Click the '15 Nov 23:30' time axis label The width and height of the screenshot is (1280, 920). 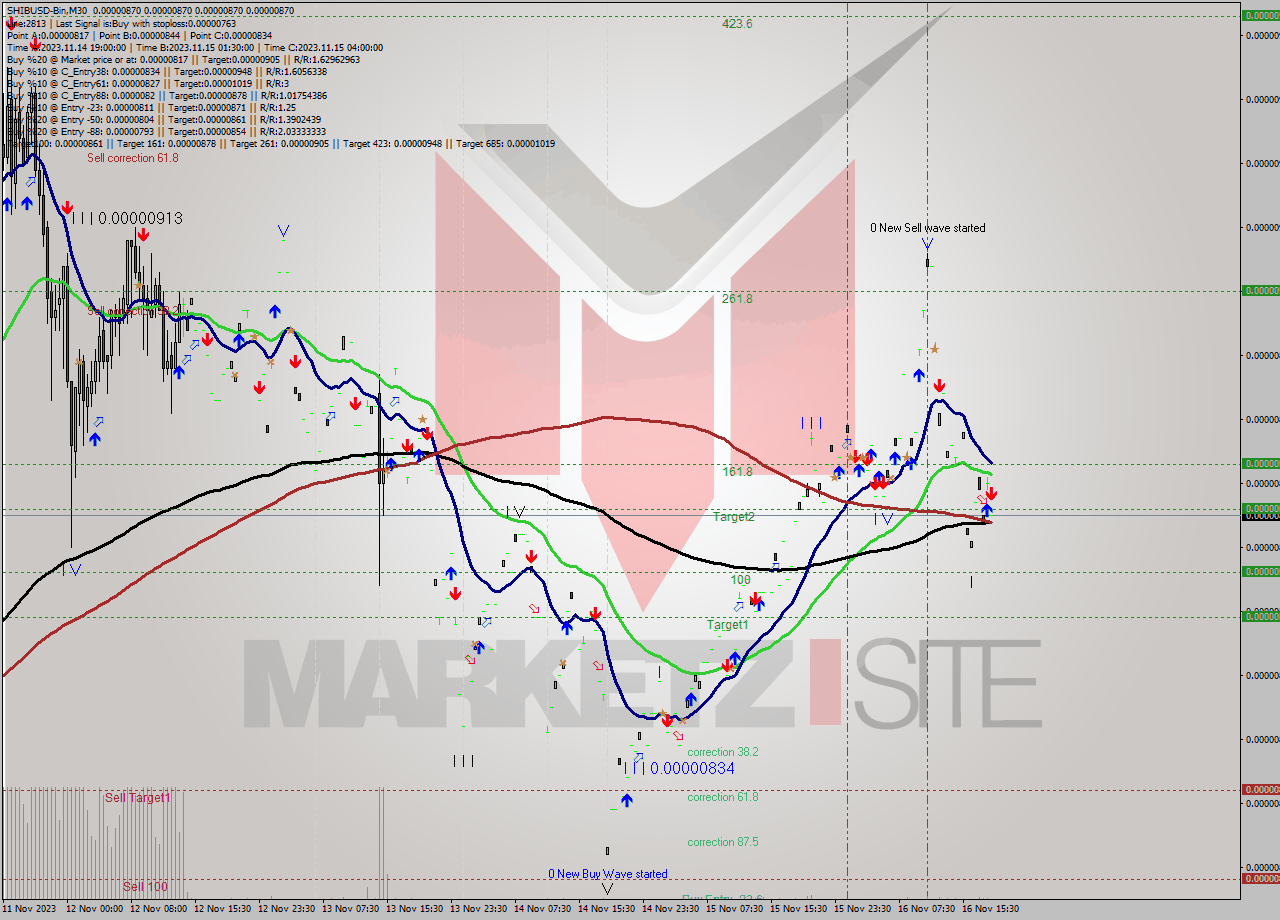(x=864, y=909)
